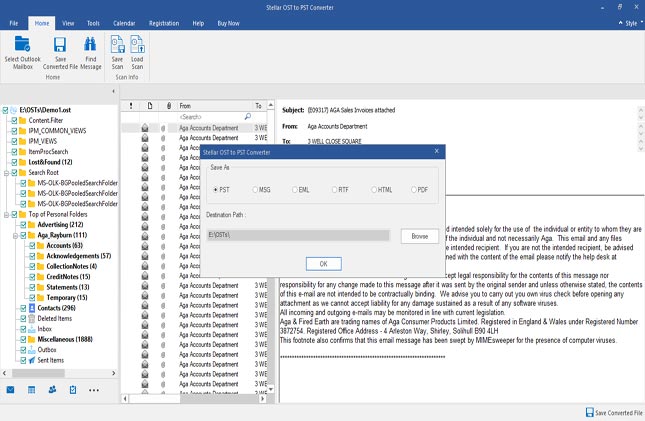This screenshot has height=421, width=645.
Task: Click the envelope icon of first email row
Action: 145,128
